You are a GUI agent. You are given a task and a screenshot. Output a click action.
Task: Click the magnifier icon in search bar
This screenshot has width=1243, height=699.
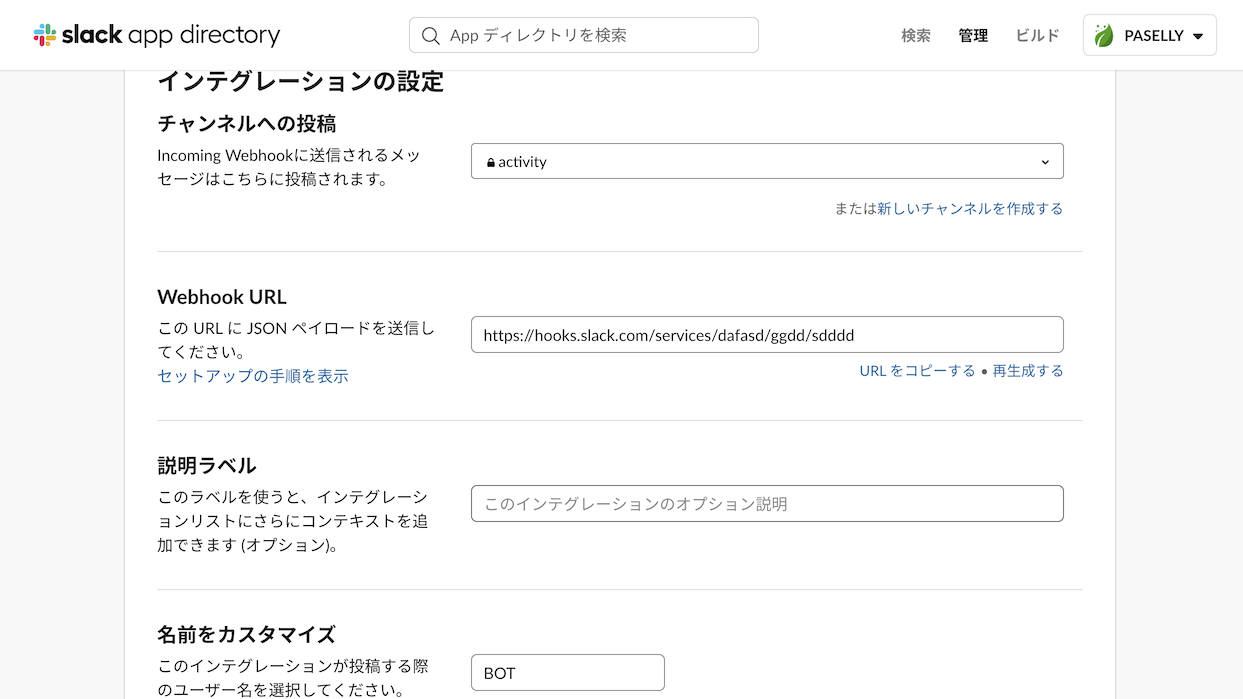431,36
